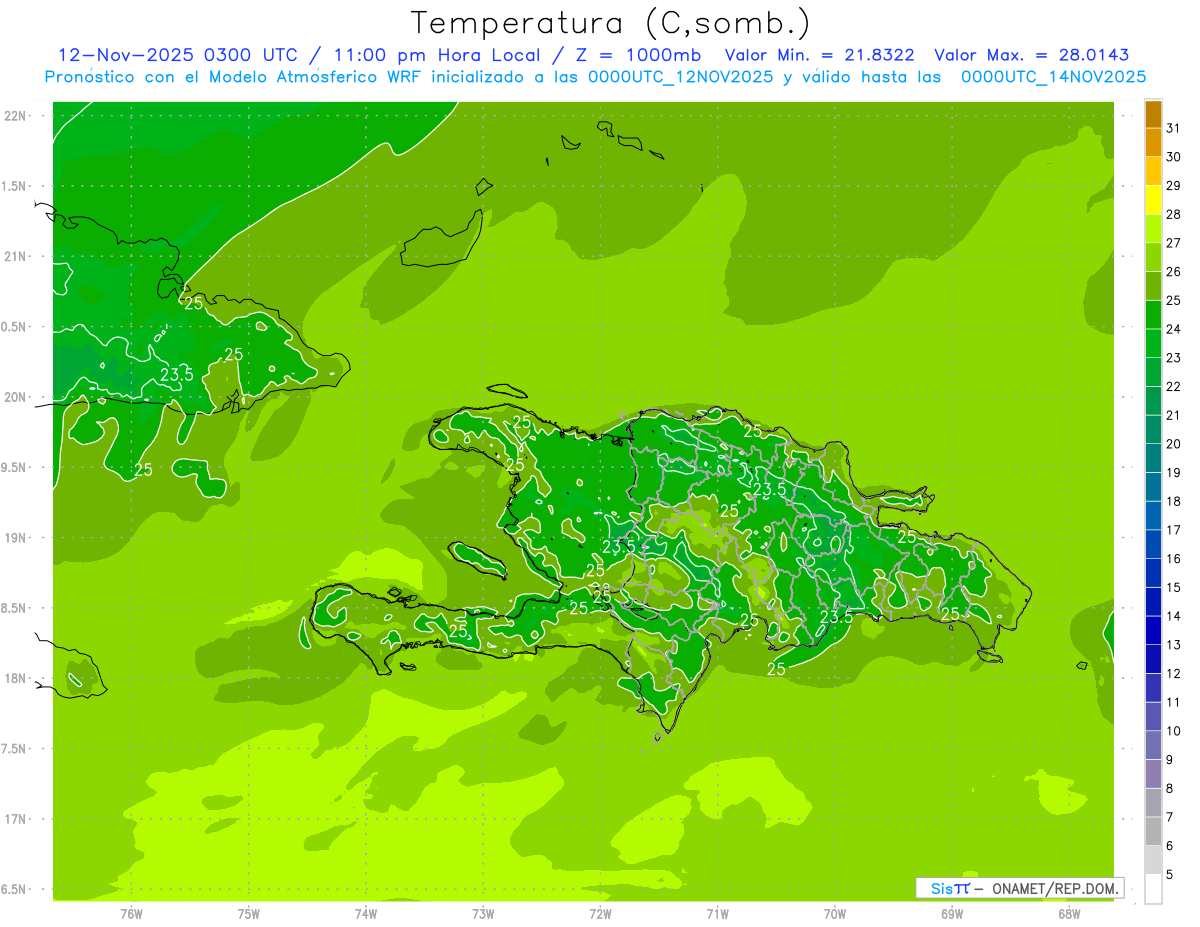This screenshot has height=927, width=1200.
Task: Click the "Temperatura (C,somb.)" title
Action: point(612,23)
